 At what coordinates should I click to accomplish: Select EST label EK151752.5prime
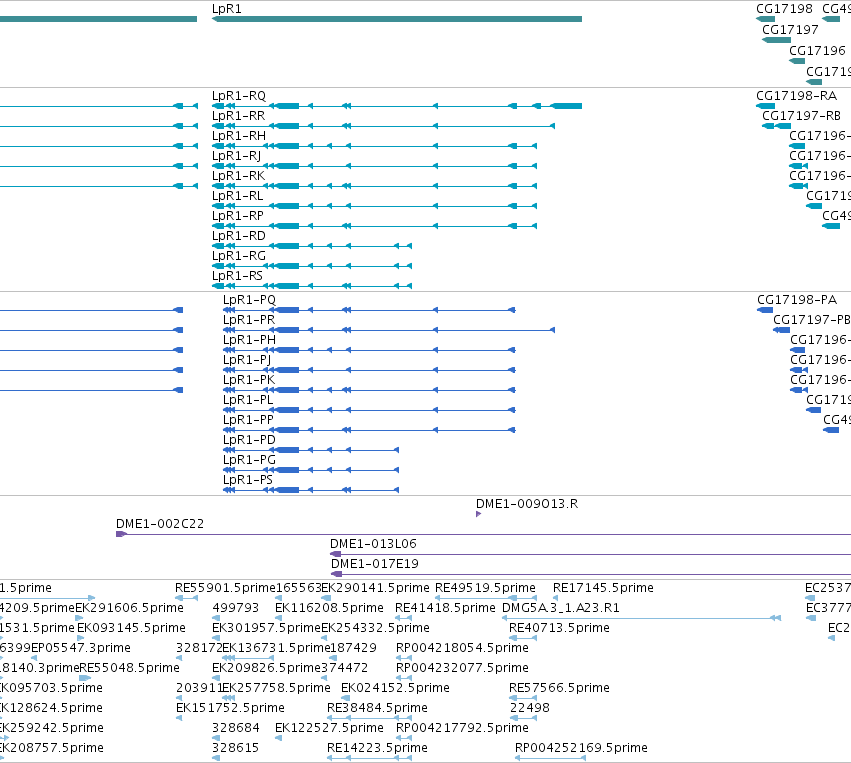(x=230, y=709)
